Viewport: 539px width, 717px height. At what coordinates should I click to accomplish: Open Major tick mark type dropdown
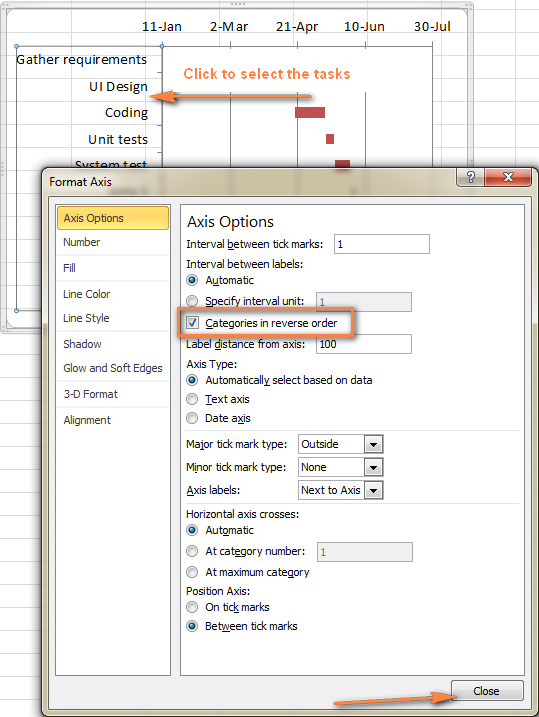coord(374,444)
